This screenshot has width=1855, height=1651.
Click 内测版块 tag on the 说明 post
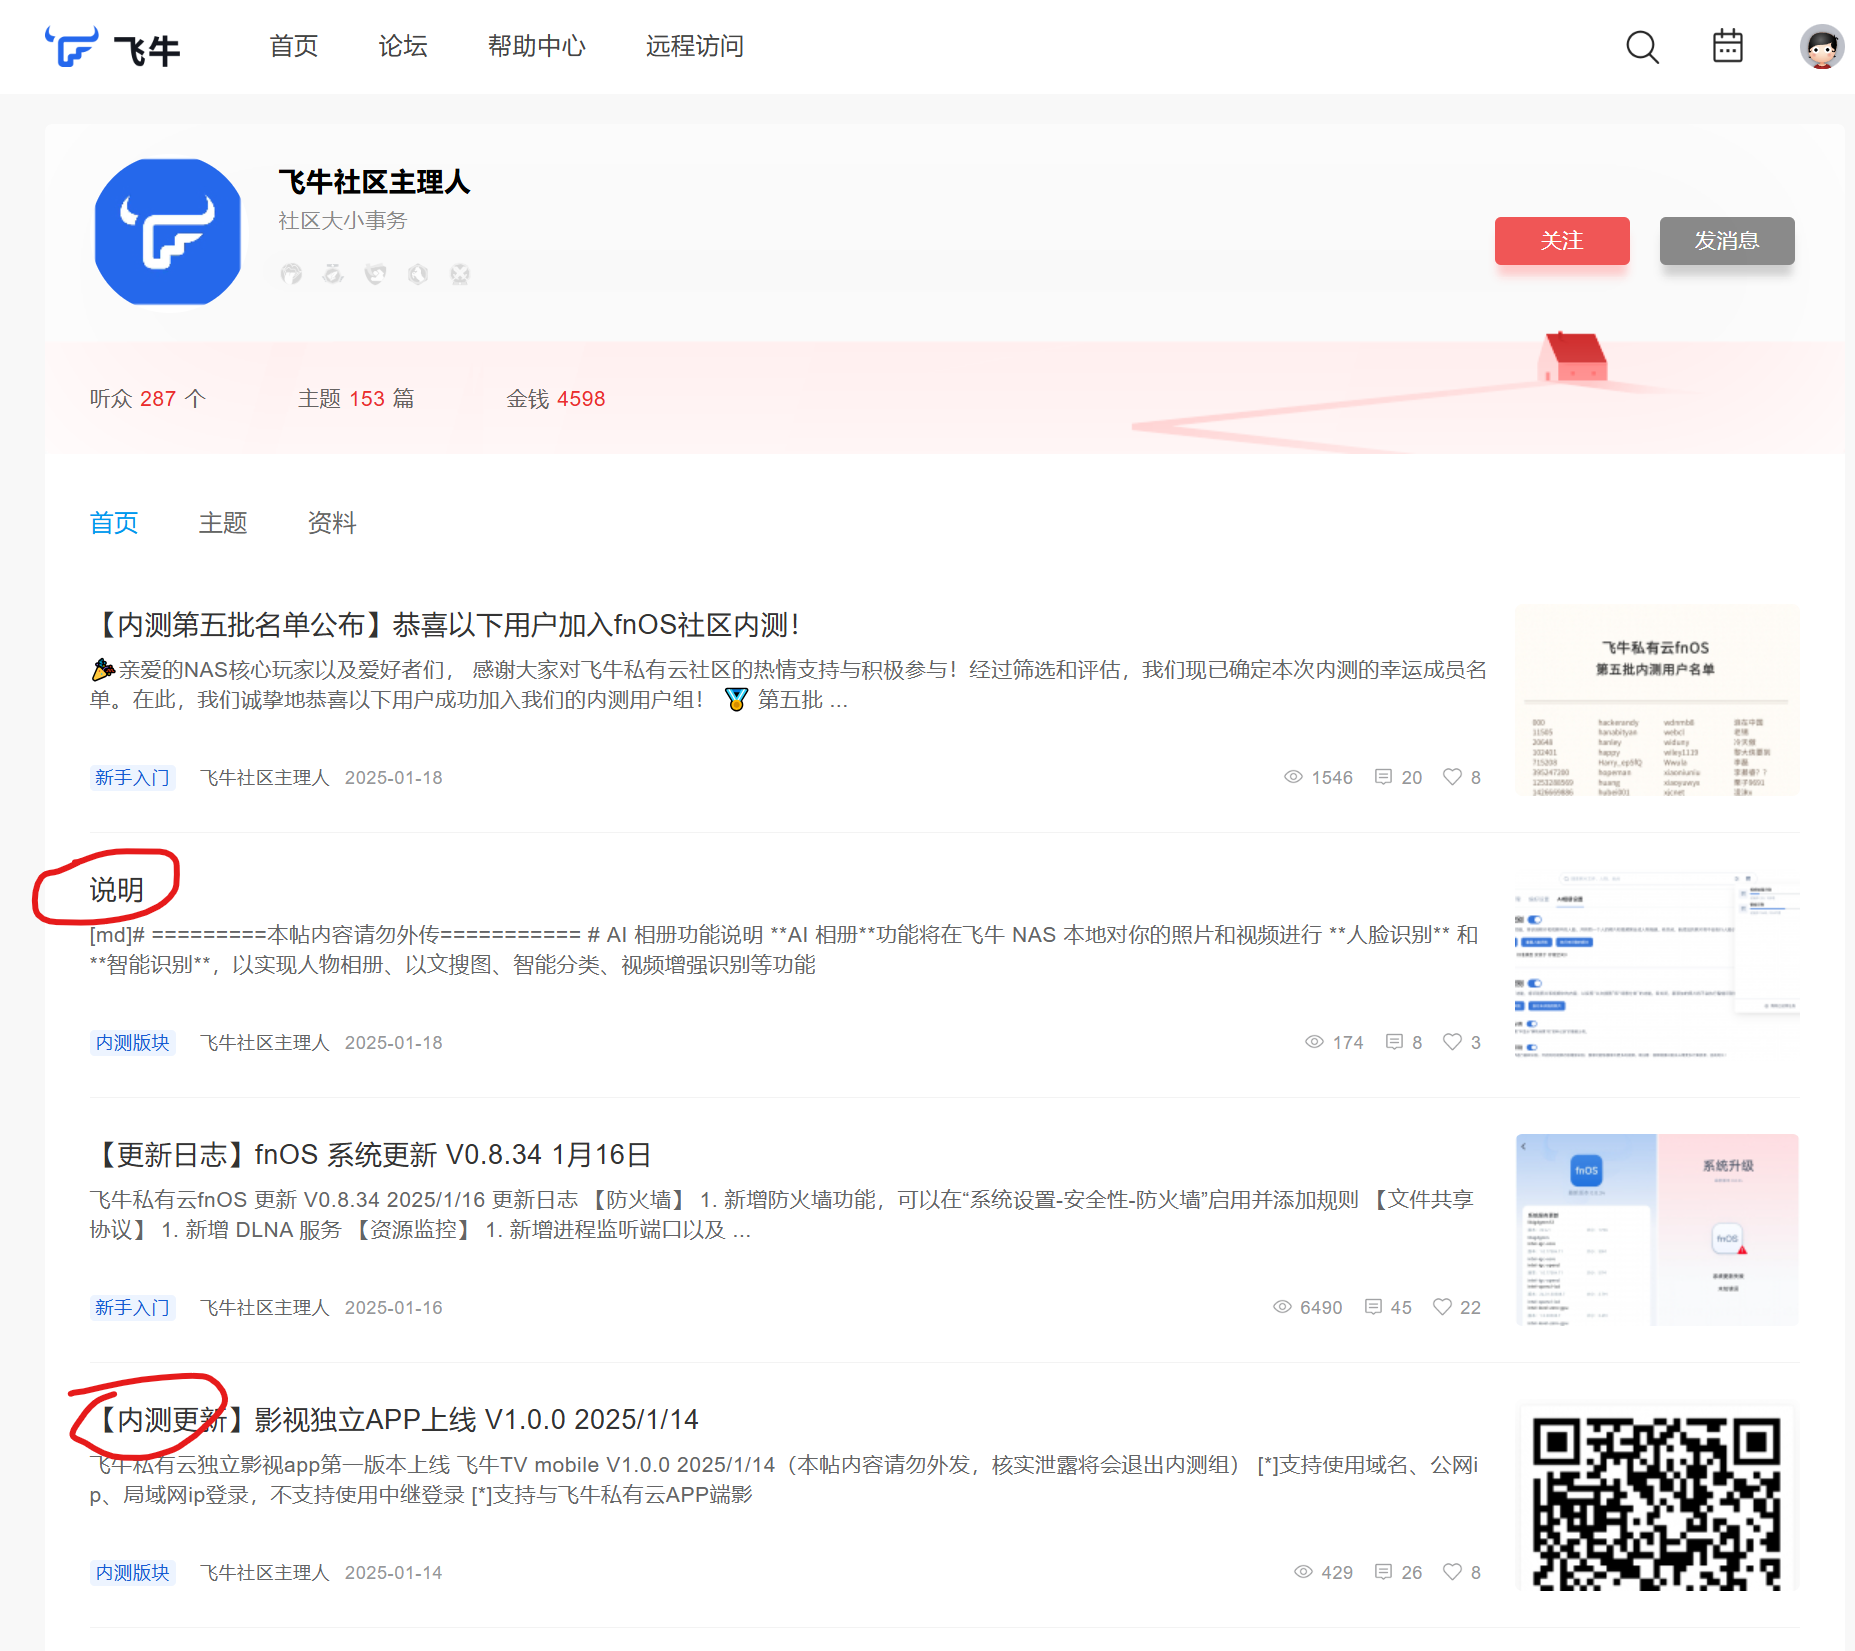[x=133, y=1042]
